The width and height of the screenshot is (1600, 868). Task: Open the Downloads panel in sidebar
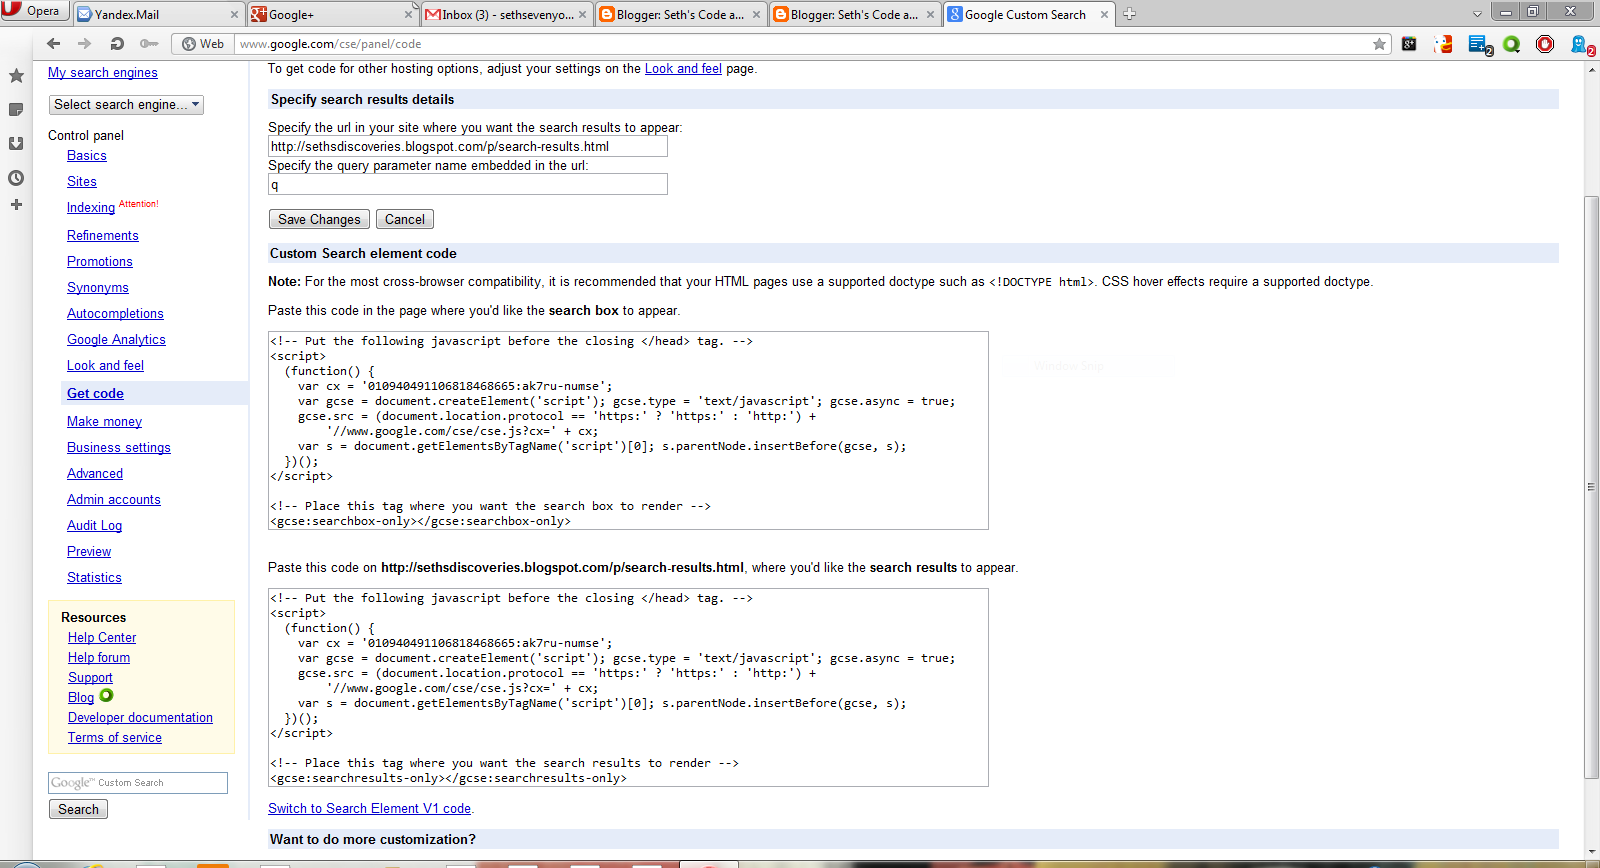tap(16, 144)
